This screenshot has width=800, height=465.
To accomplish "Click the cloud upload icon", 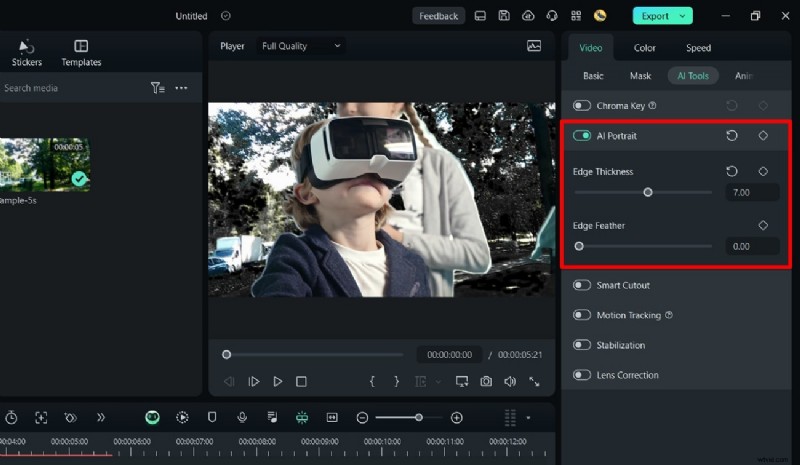I will (528, 16).
